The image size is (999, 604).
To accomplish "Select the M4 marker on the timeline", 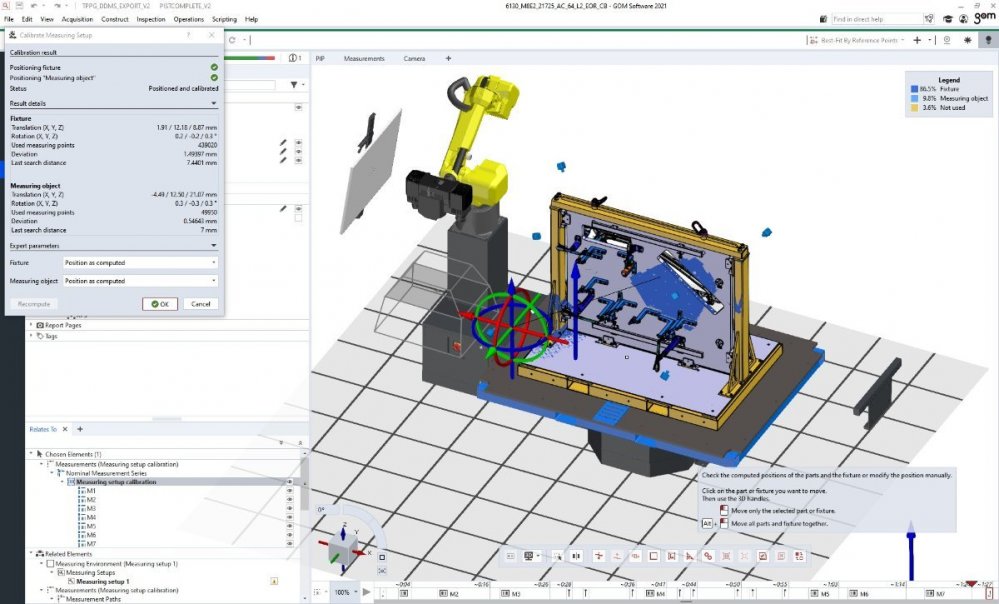I will pos(658,594).
